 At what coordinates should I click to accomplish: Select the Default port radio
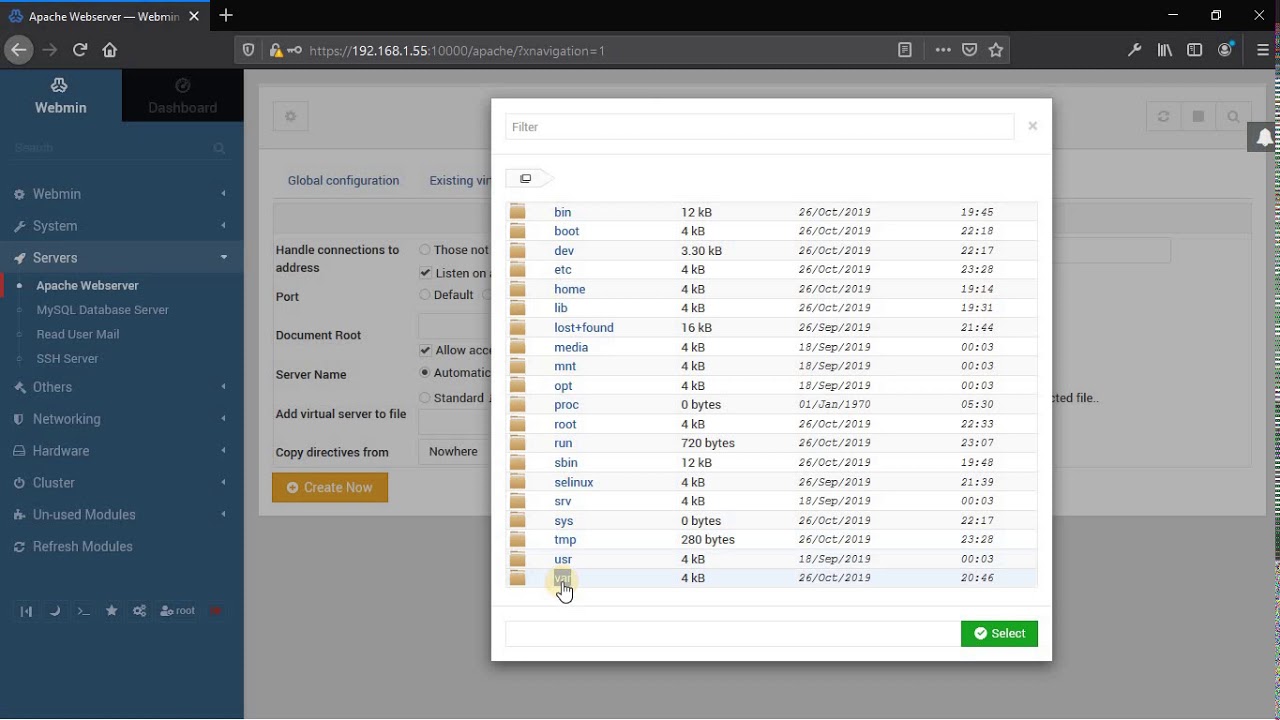[425, 295]
